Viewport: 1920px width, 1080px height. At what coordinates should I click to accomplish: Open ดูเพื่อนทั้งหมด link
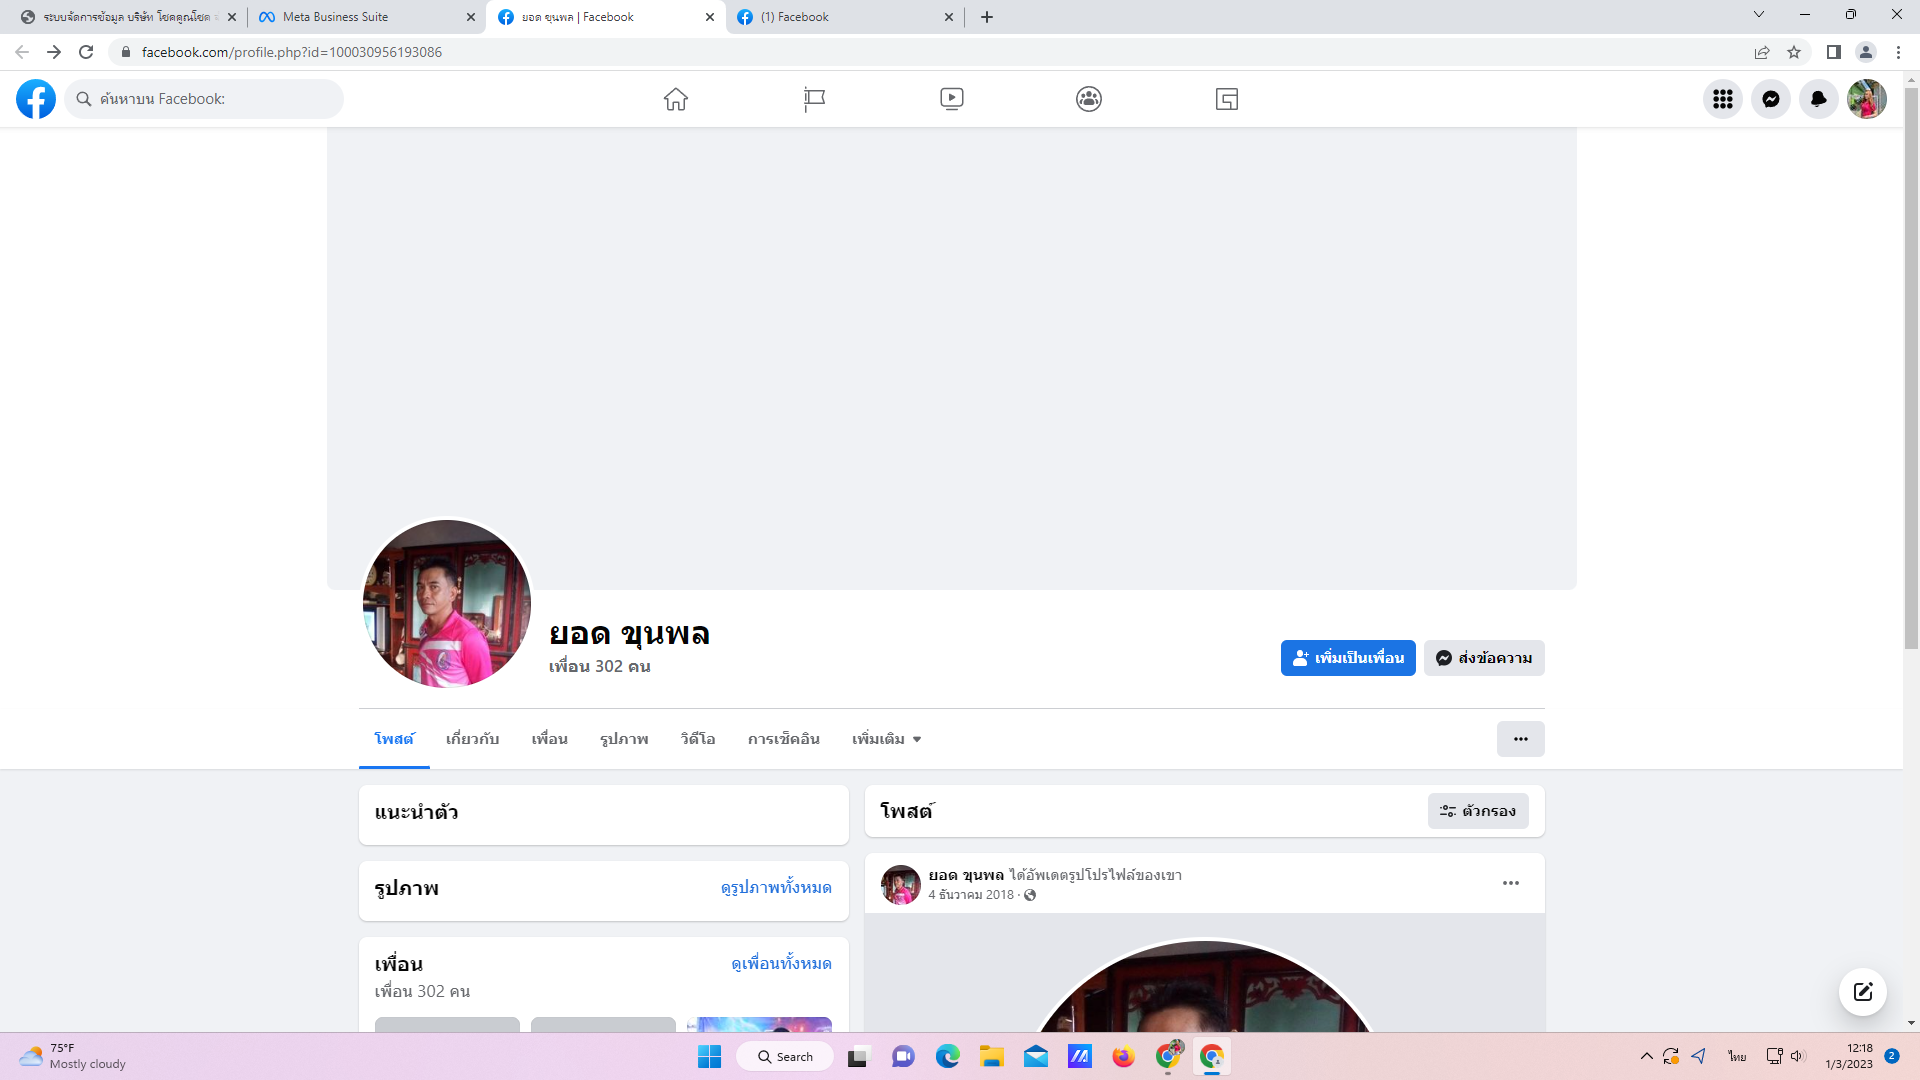781,963
